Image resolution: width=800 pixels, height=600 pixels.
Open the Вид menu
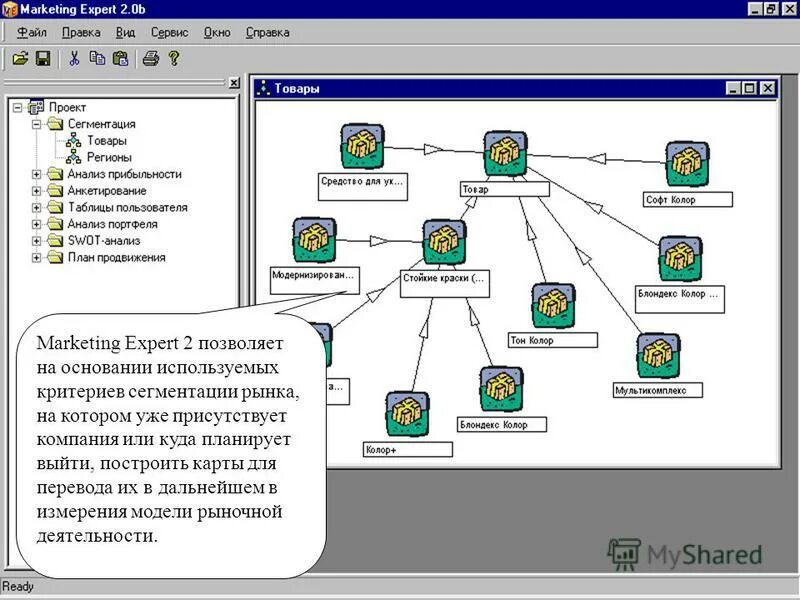pyautogui.click(x=125, y=33)
